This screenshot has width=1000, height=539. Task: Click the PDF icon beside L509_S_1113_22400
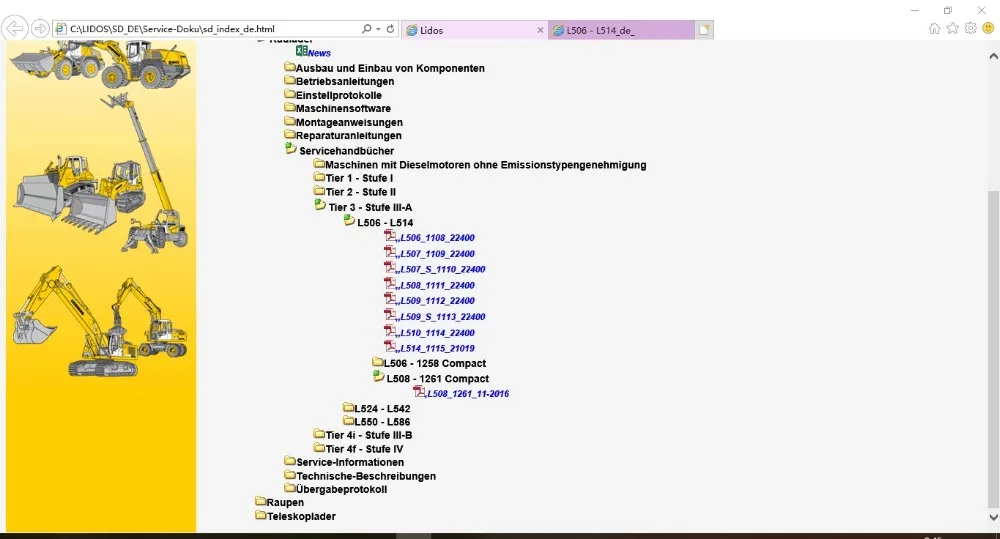click(x=390, y=314)
